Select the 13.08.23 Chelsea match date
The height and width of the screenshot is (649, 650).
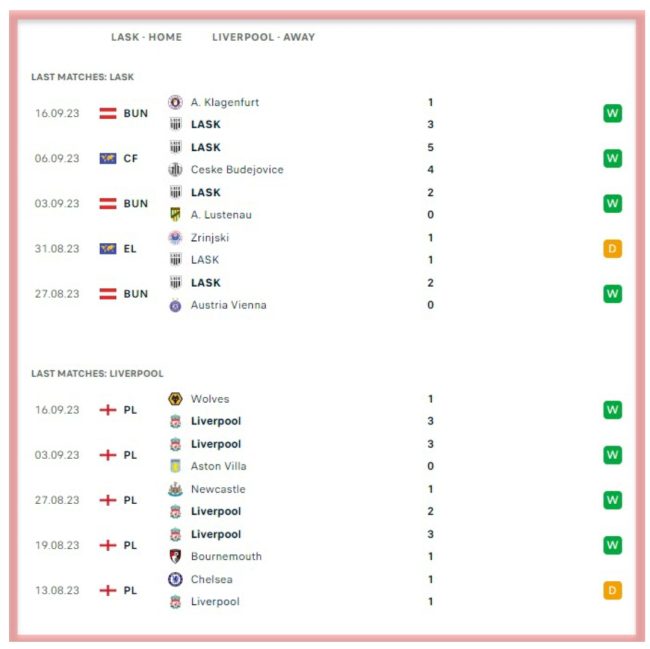click(x=57, y=590)
